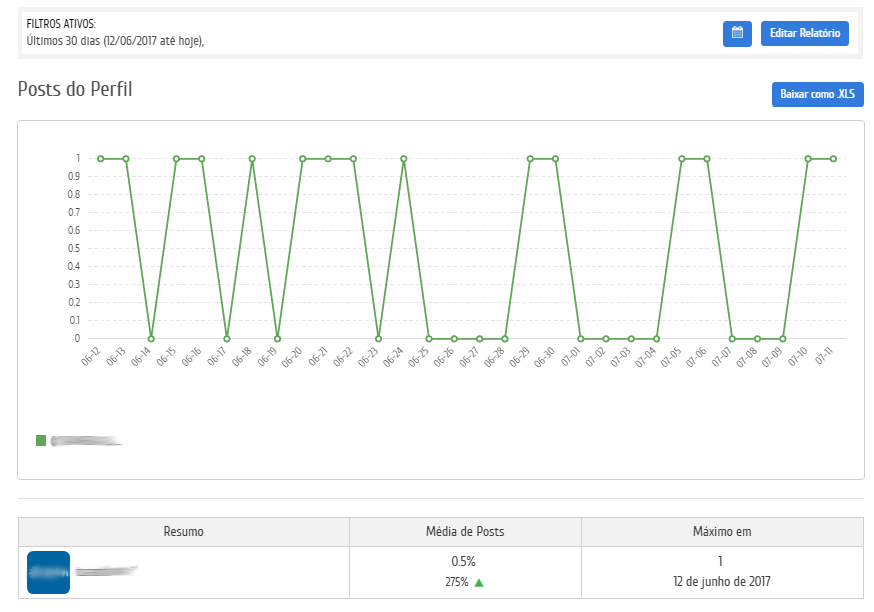This screenshot has height=612, width=874.
Task: Click the Editar Relatório button
Action: pyautogui.click(x=804, y=33)
